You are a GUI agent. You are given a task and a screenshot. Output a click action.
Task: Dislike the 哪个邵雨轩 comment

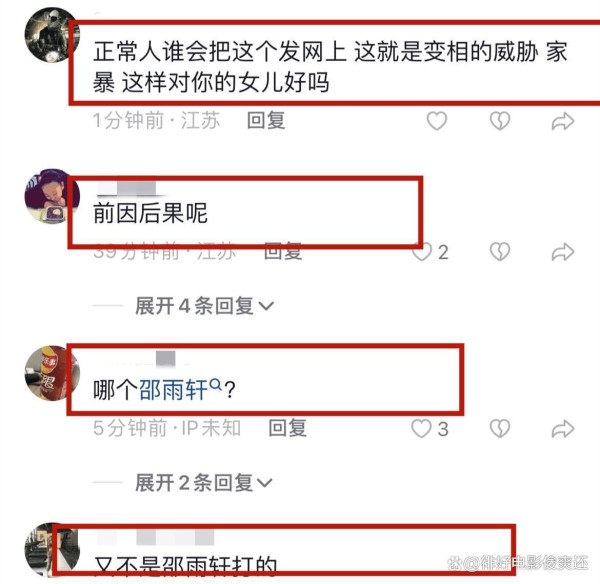coord(500,429)
